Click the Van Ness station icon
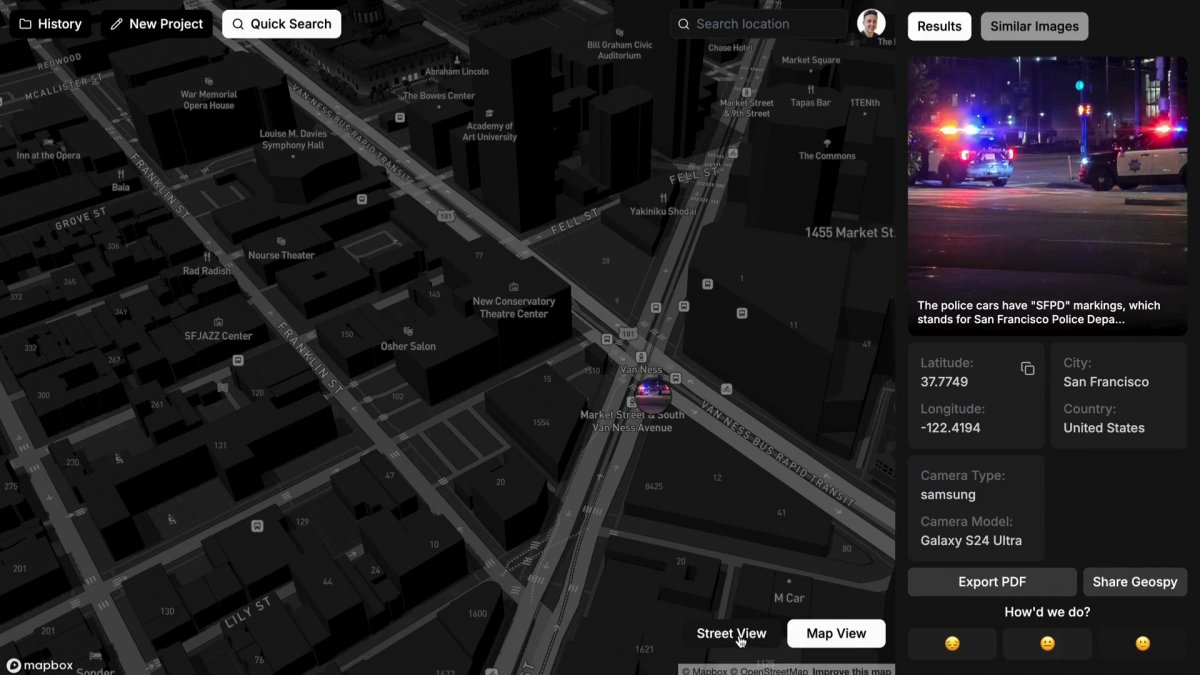The height and width of the screenshot is (675, 1200). (641, 356)
